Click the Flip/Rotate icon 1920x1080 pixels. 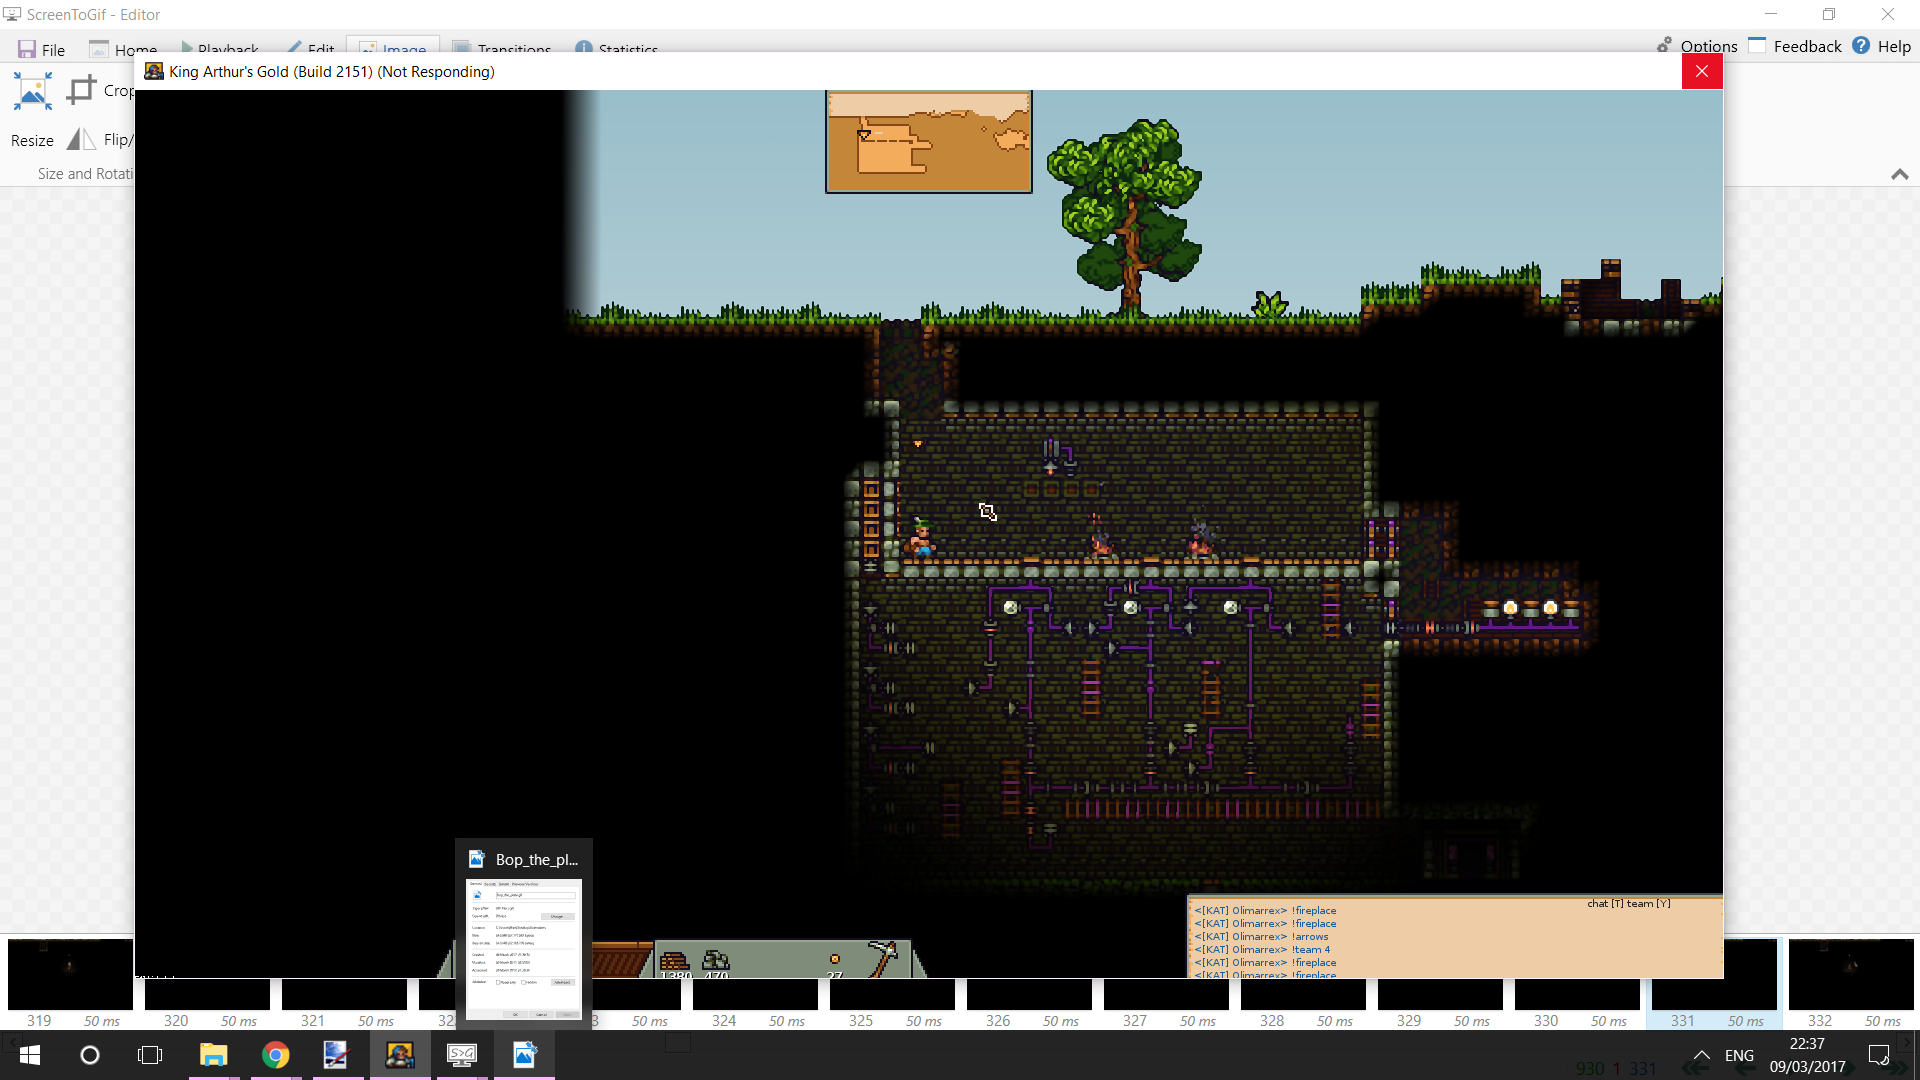point(81,140)
